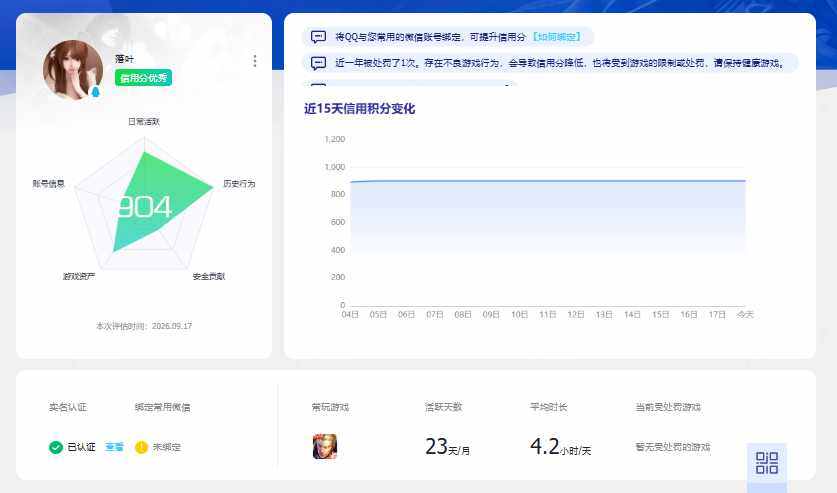This screenshot has width=837, height=493.
Task: Click the 06日 date on the chart axis
Action: (x=406, y=315)
